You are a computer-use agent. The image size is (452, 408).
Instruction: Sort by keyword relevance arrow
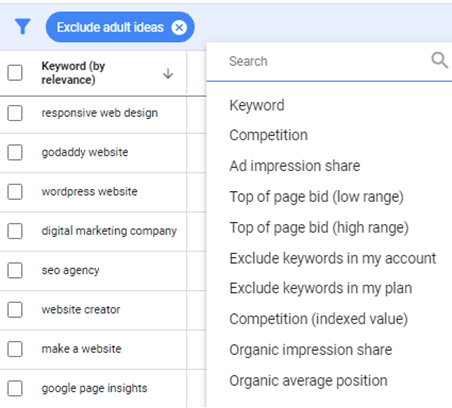168,73
